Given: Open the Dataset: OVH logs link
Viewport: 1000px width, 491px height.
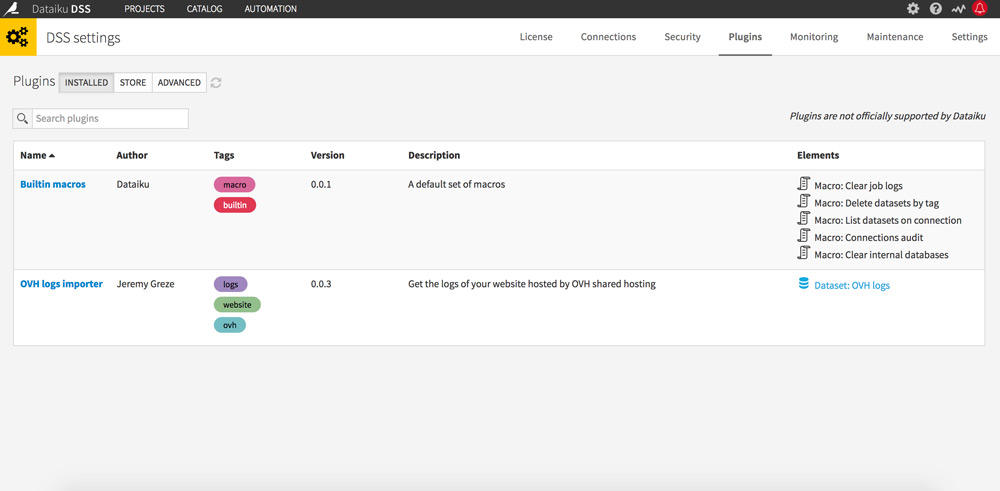Looking at the screenshot, I should point(852,286).
